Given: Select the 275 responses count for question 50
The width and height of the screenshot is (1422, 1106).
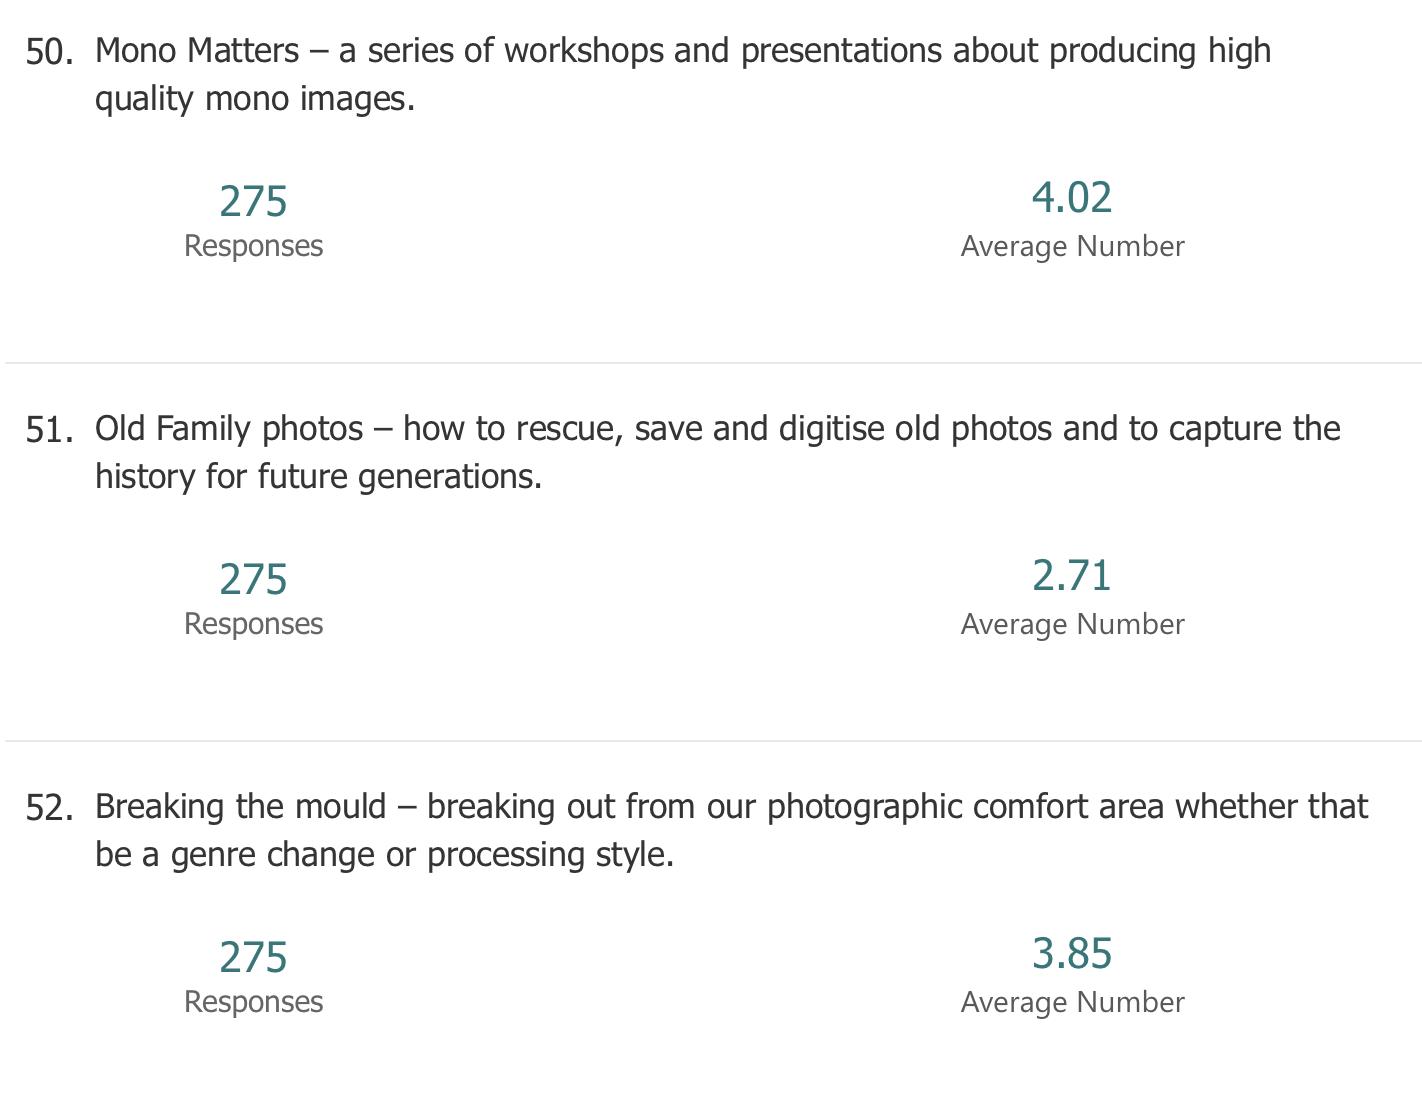Looking at the screenshot, I should click(x=253, y=201).
